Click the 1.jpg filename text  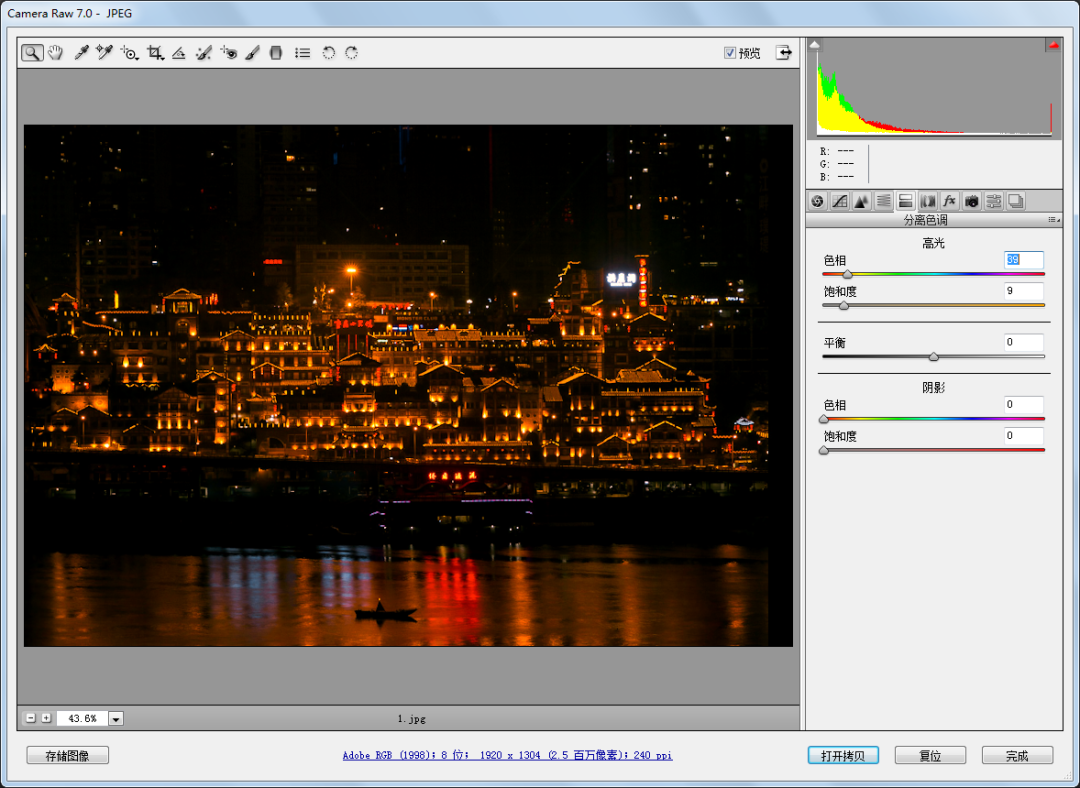point(412,718)
